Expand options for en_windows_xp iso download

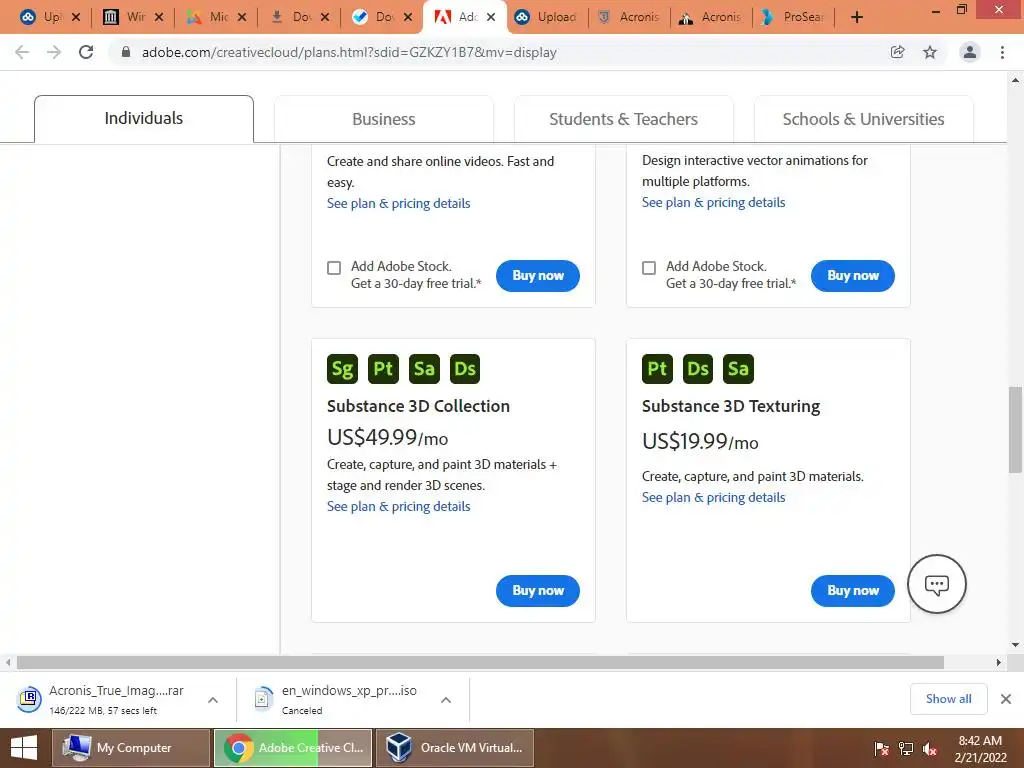[446, 699]
